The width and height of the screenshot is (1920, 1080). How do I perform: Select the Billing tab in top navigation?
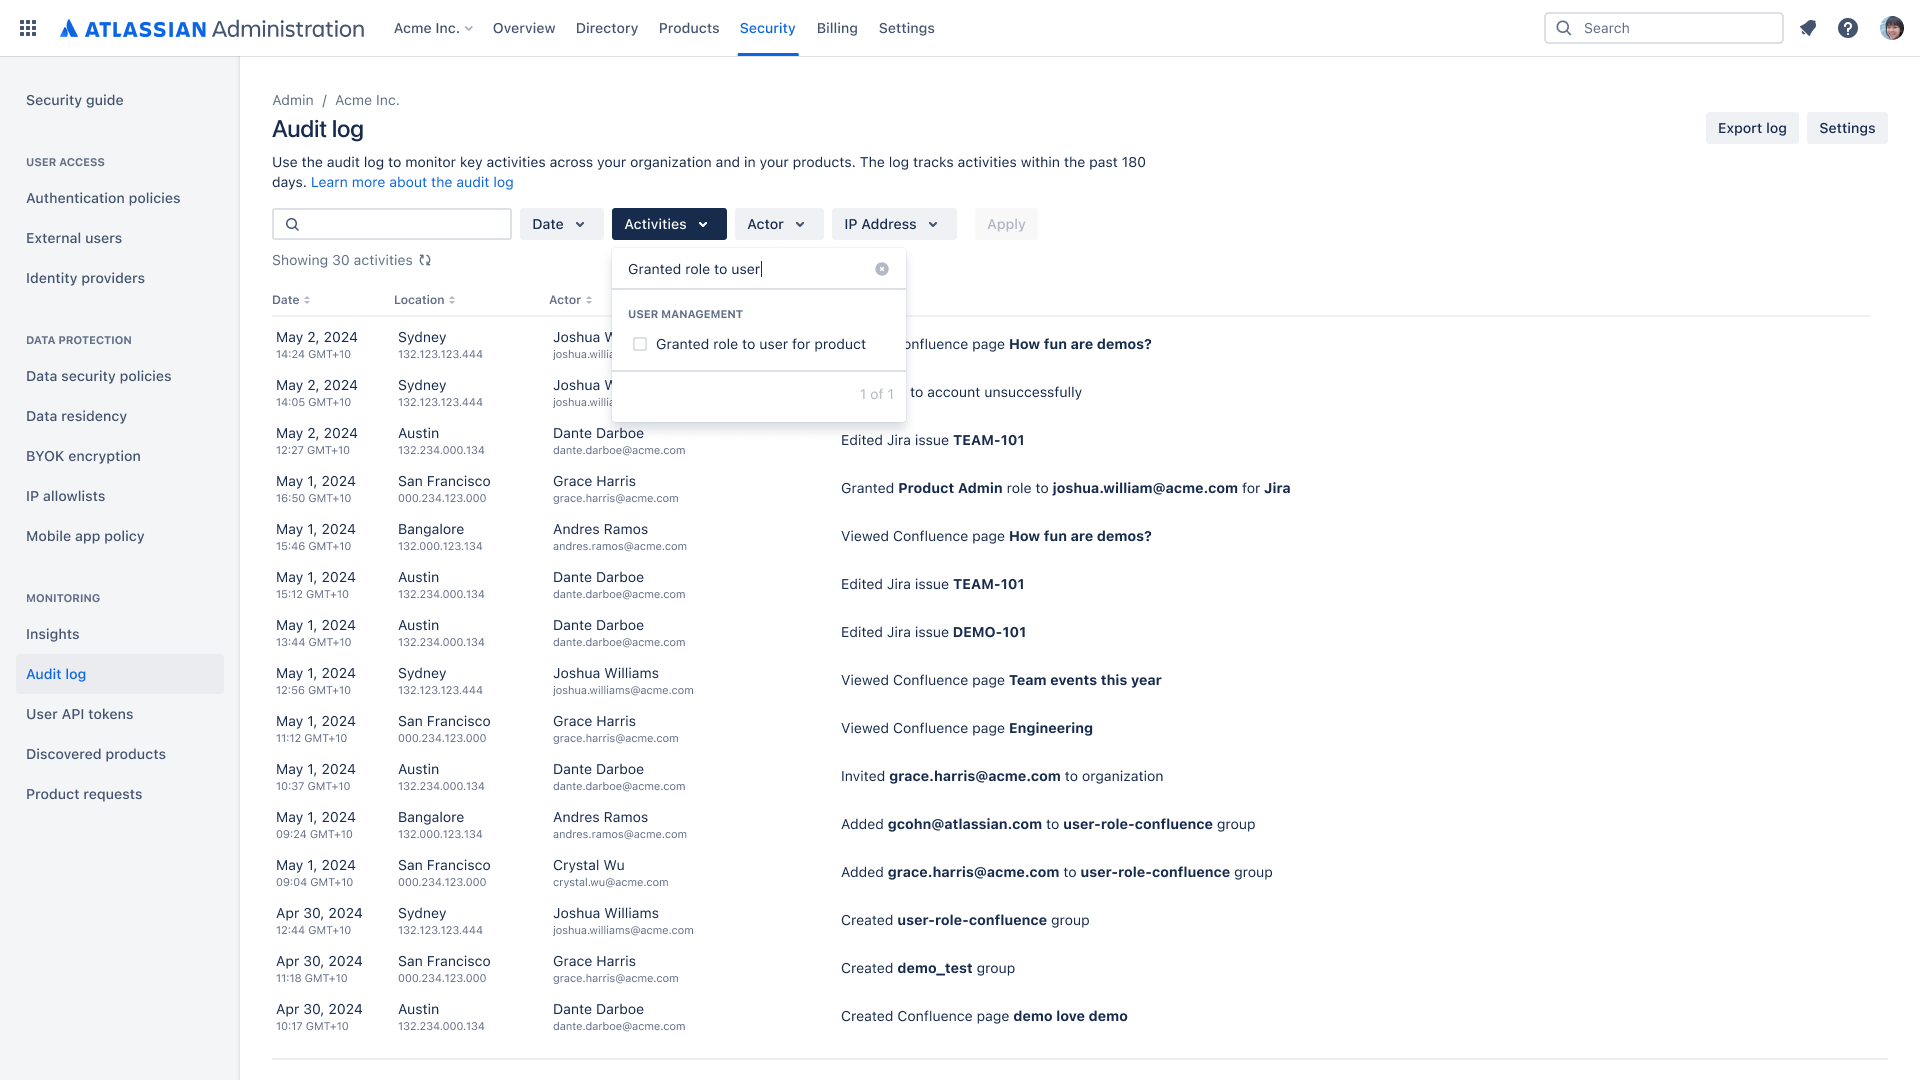pos(837,28)
